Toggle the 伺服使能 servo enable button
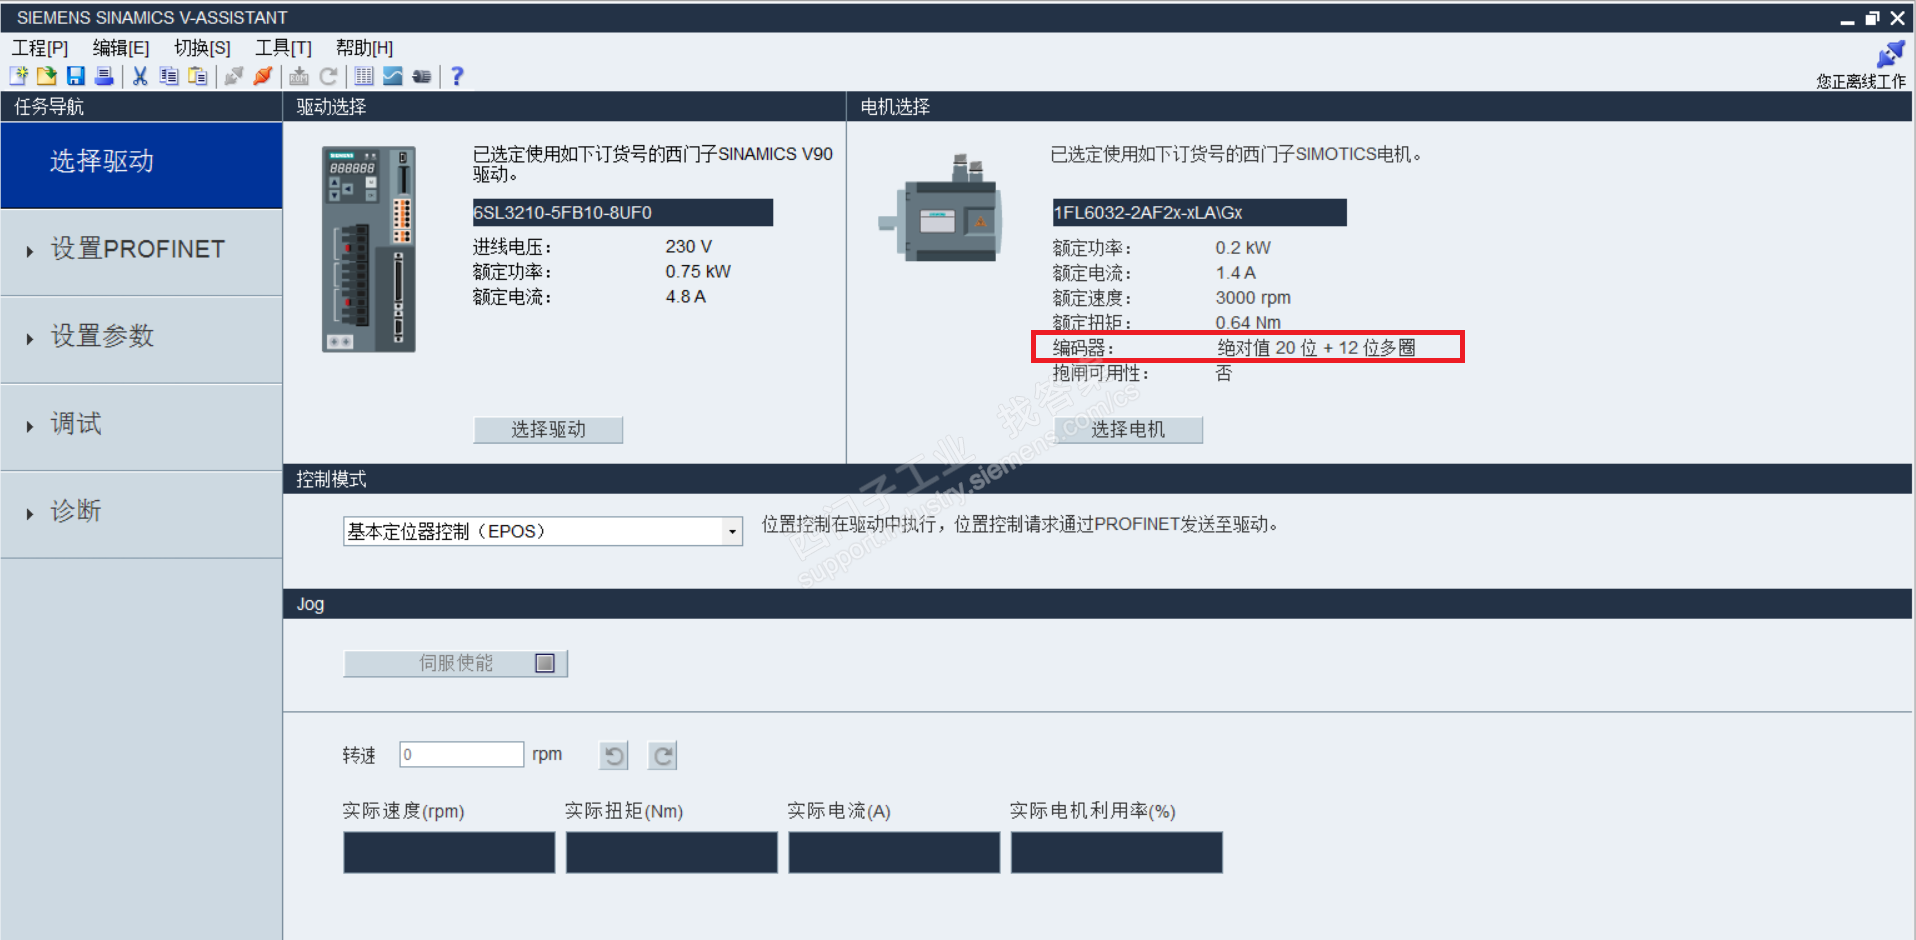This screenshot has width=1916, height=940. pyautogui.click(x=456, y=663)
